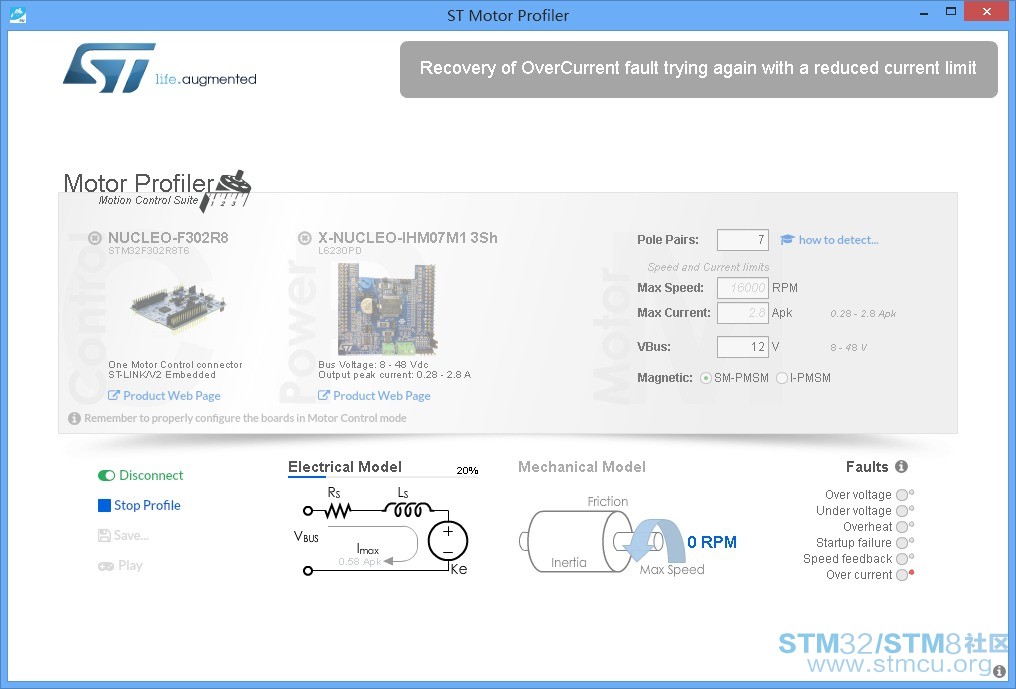Click the Faults info icon

click(x=901, y=466)
